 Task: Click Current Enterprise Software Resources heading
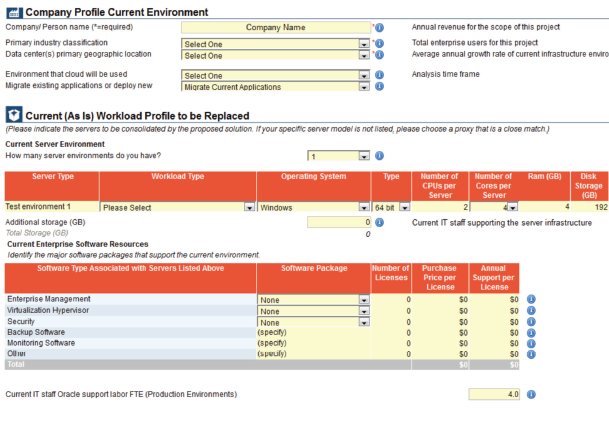[78, 244]
